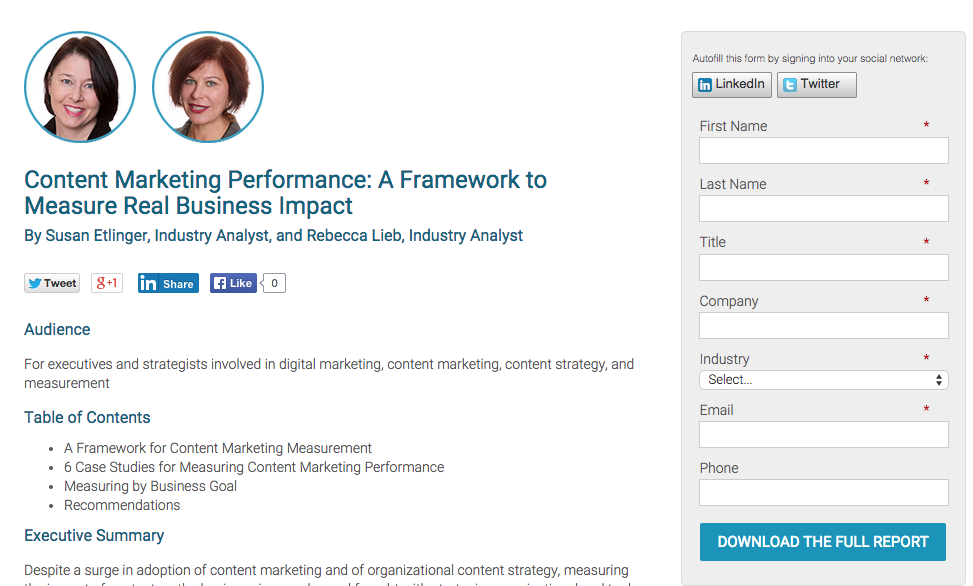This screenshot has height=586, width=973.
Task: Click the Last Name input field
Action: click(823, 209)
